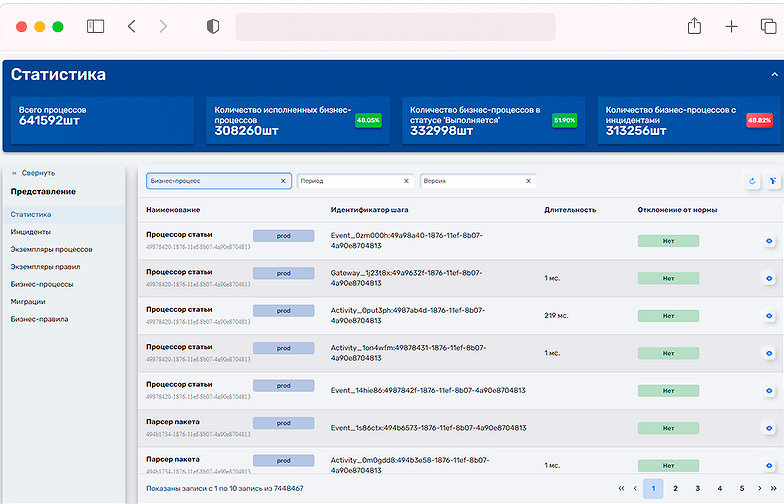
Task: Click the filter icon above the table
Action: click(772, 181)
